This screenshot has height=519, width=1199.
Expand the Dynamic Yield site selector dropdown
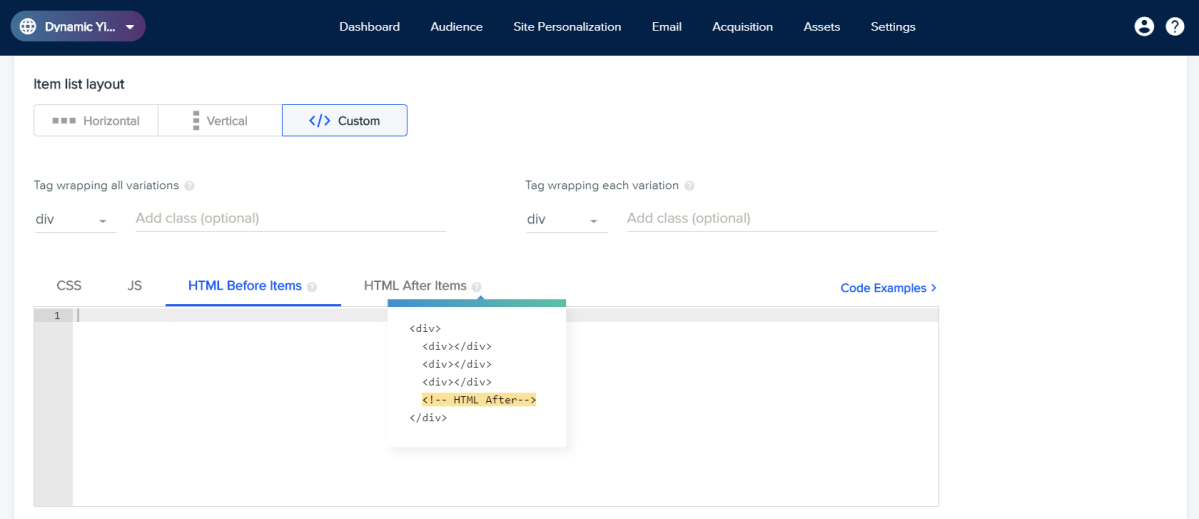129,27
